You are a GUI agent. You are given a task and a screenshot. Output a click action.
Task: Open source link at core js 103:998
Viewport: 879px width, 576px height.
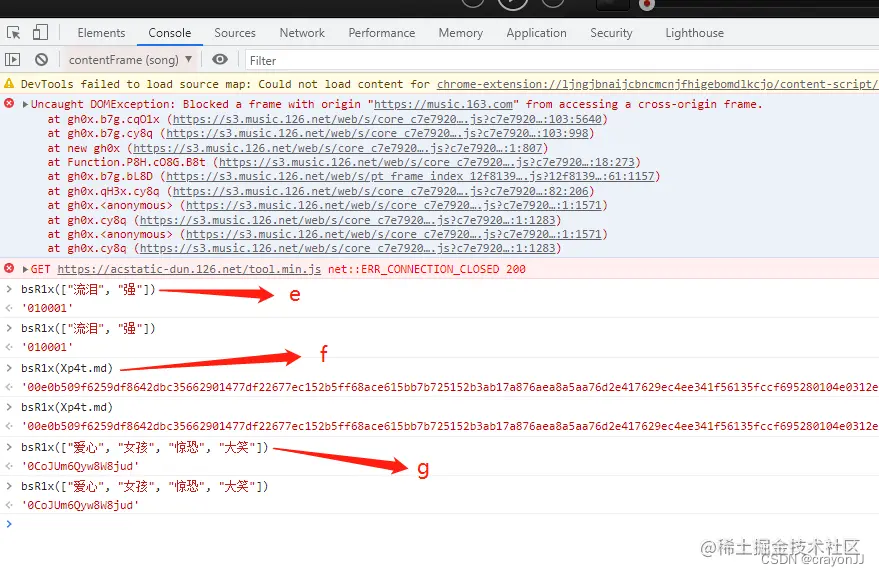(377, 133)
